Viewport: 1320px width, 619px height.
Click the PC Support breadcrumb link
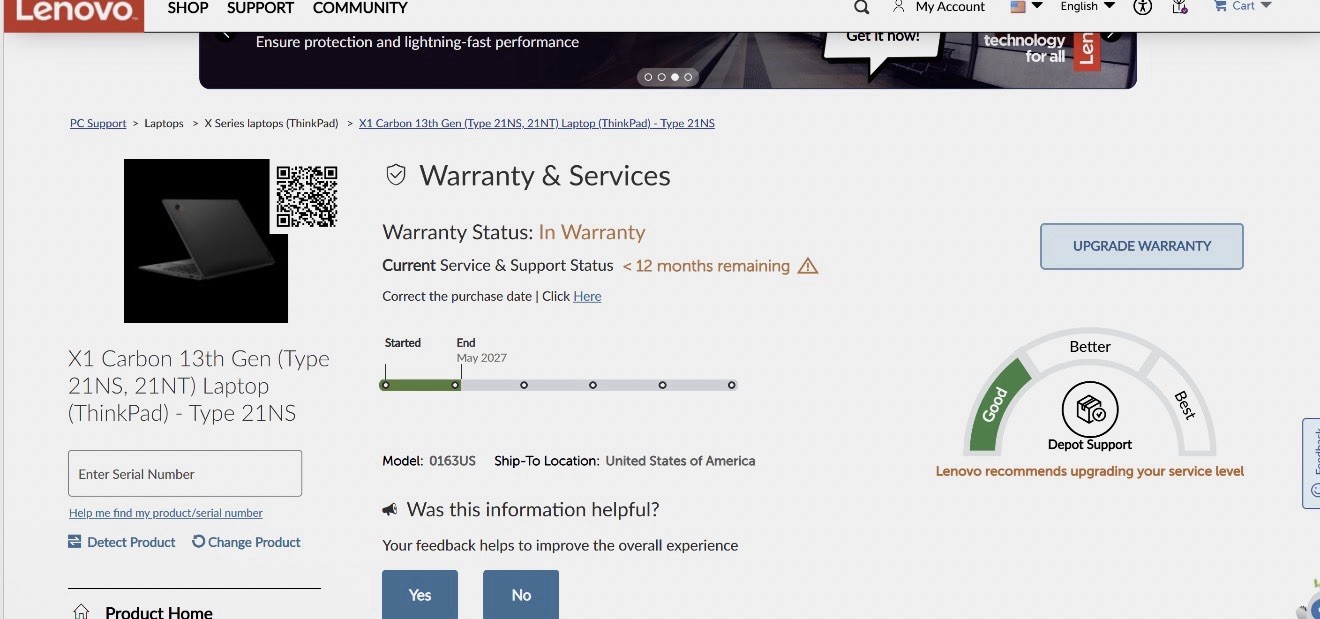coord(98,124)
